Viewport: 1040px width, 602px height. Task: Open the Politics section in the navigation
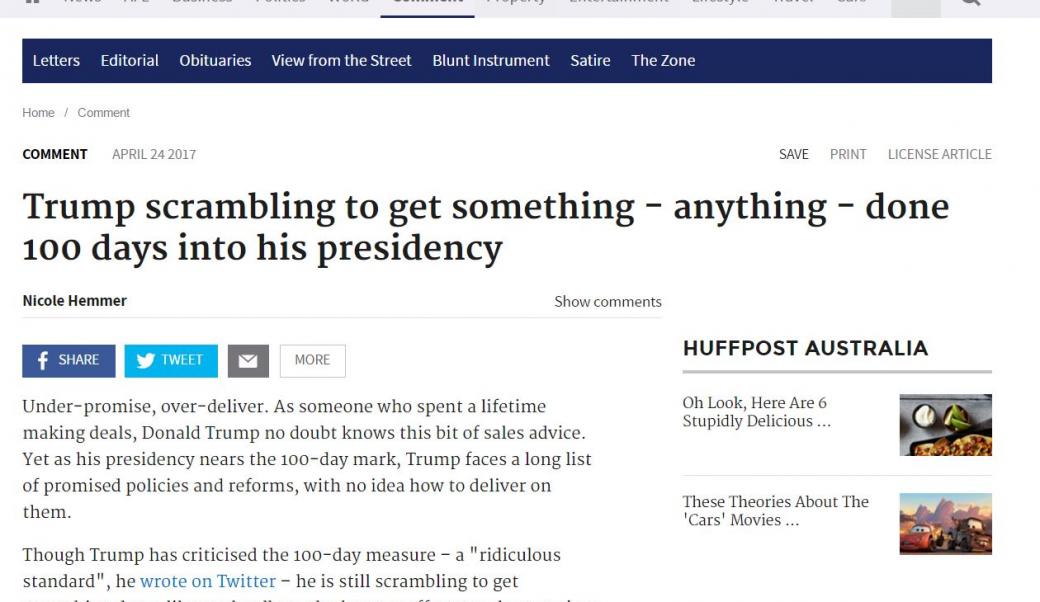point(281,2)
